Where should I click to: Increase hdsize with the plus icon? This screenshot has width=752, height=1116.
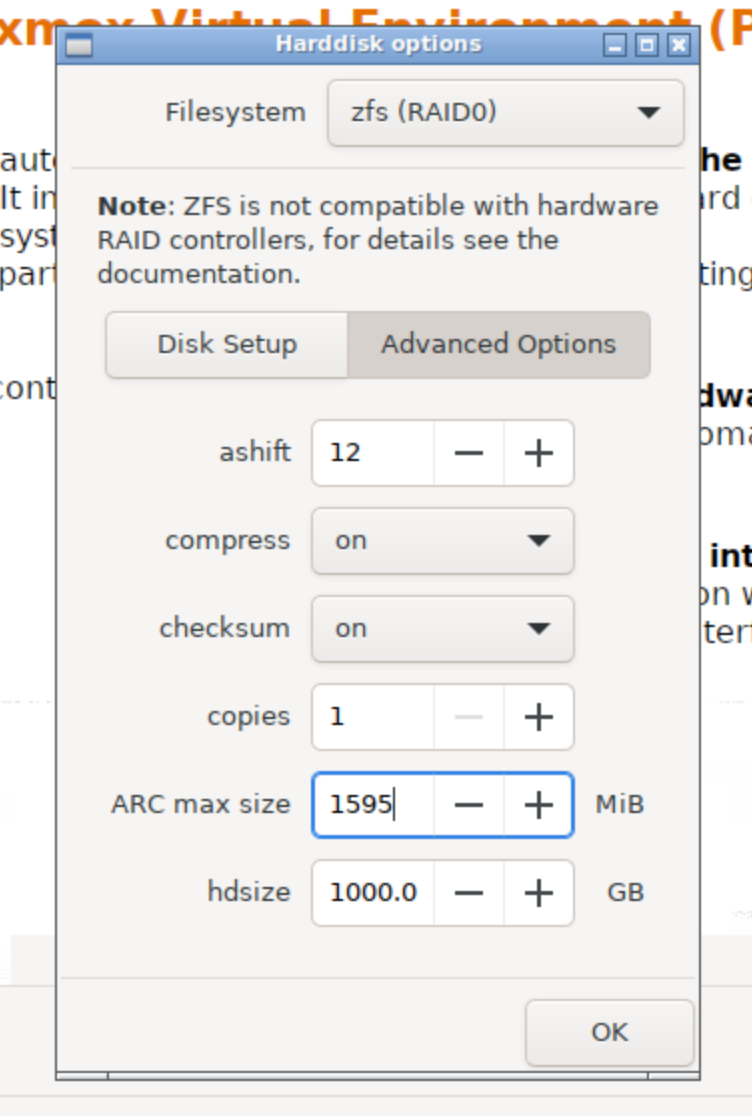539,893
